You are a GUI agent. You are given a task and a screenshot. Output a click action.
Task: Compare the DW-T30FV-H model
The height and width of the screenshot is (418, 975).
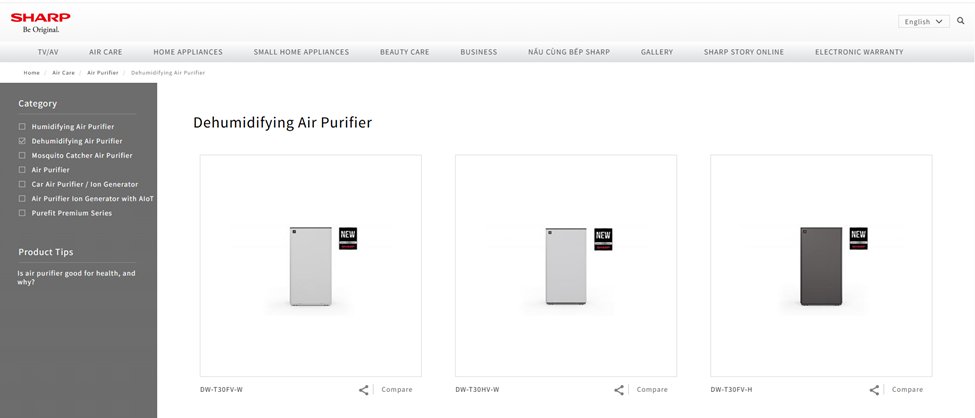tap(907, 390)
